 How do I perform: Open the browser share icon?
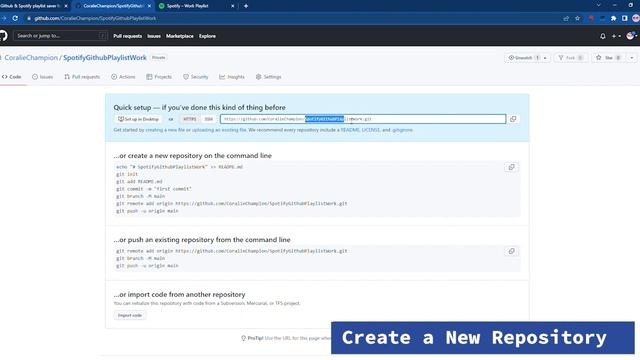point(566,18)
